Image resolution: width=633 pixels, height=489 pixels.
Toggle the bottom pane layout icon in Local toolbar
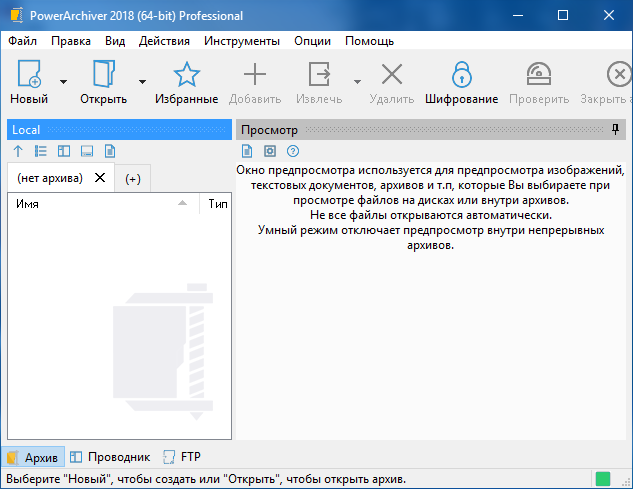click(87, 151)
